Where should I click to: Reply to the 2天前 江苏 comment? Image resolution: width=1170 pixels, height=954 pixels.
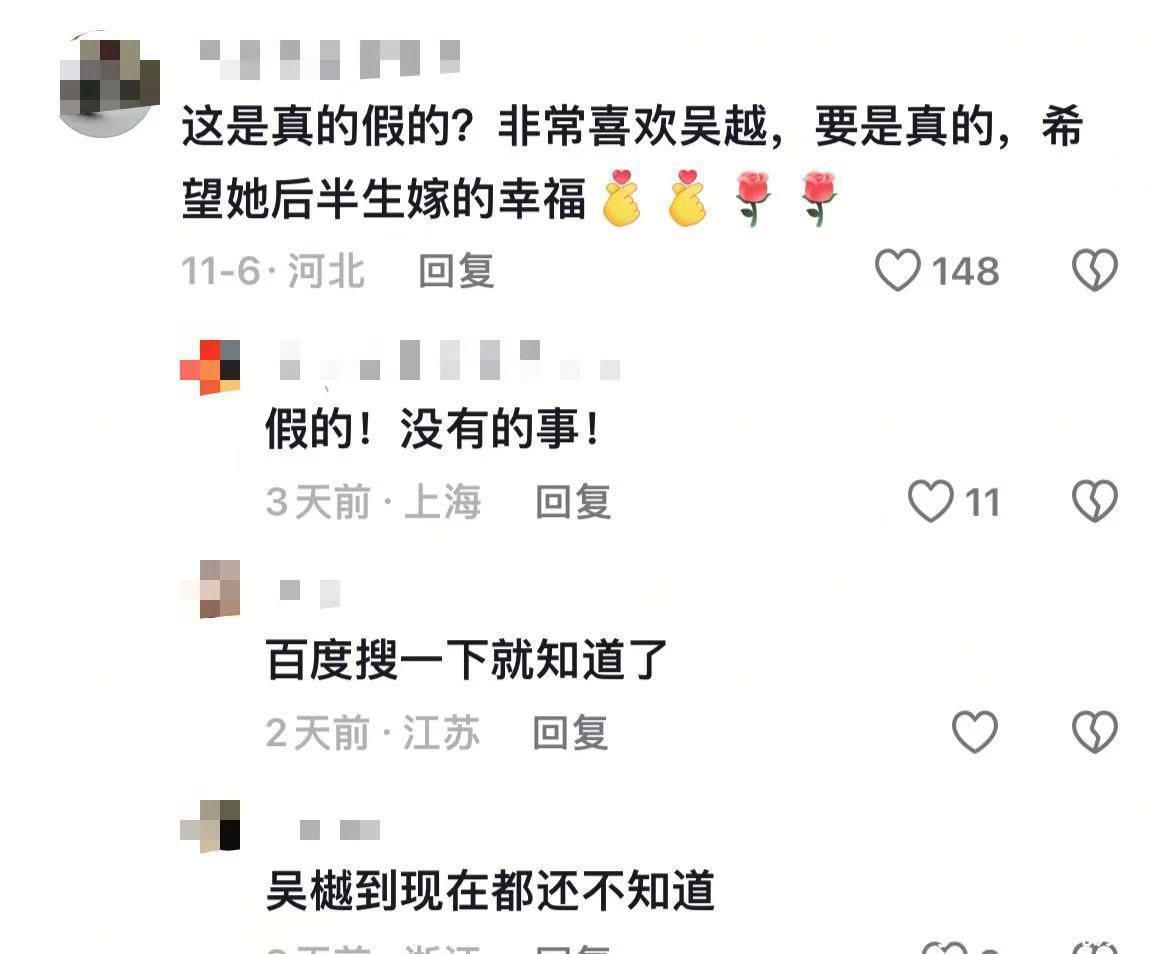(570, 732)
